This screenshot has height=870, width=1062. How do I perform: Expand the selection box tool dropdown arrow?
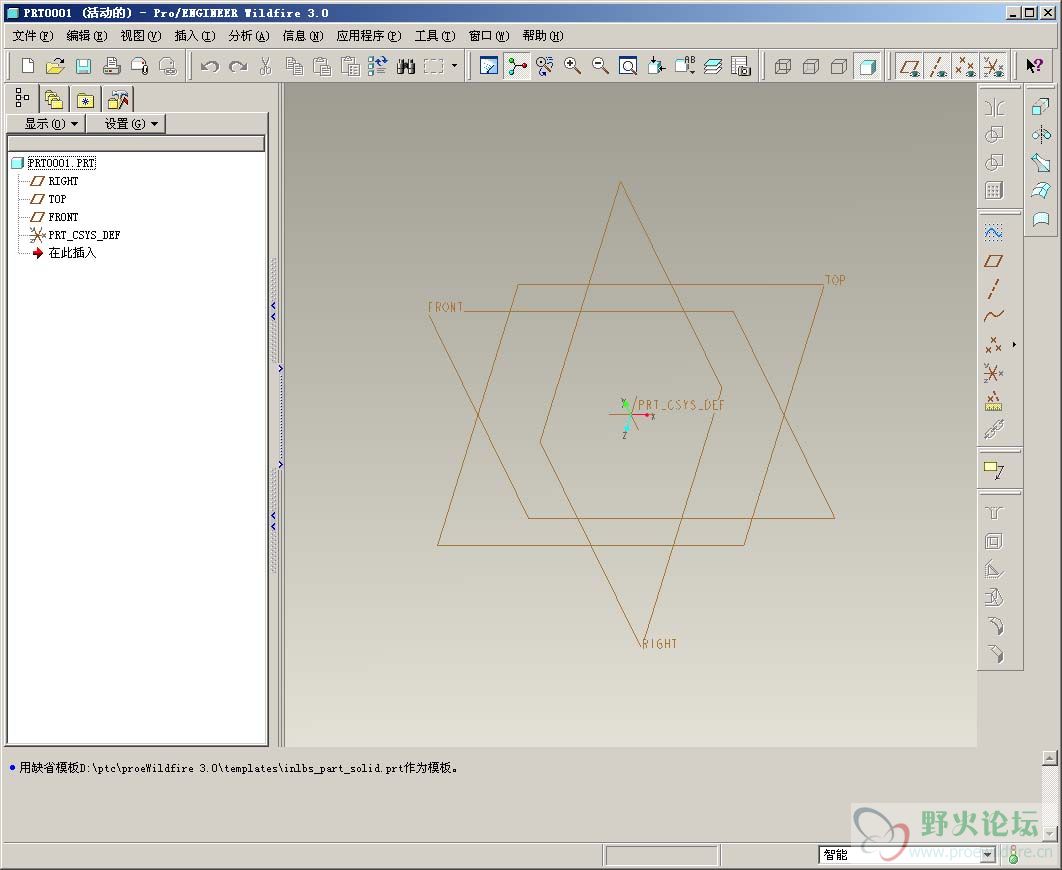pyautogui.click(x=454, y=66)
